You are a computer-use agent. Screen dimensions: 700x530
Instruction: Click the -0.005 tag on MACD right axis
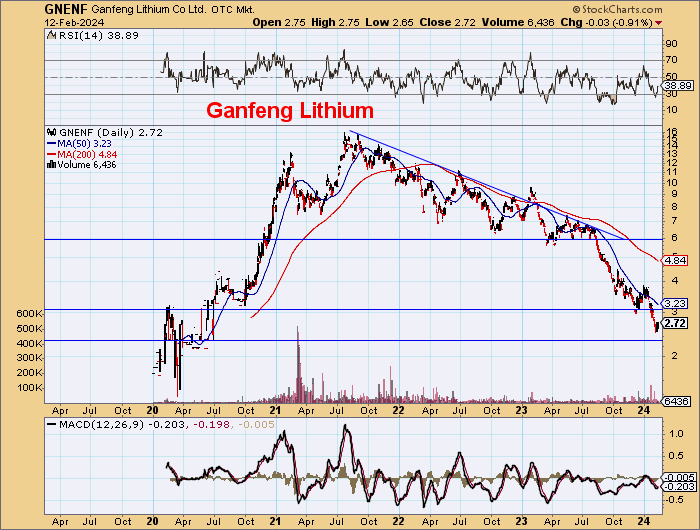point(679,477)
